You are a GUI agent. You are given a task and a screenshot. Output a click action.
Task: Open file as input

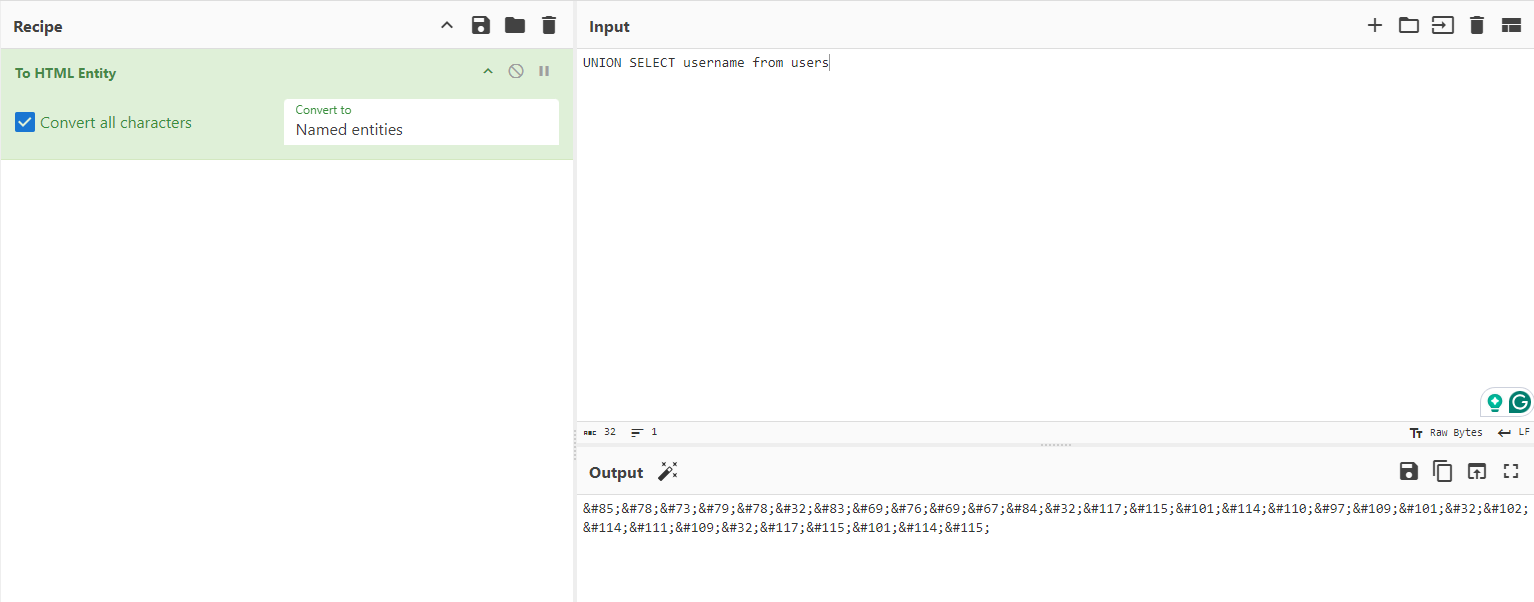1443,26
